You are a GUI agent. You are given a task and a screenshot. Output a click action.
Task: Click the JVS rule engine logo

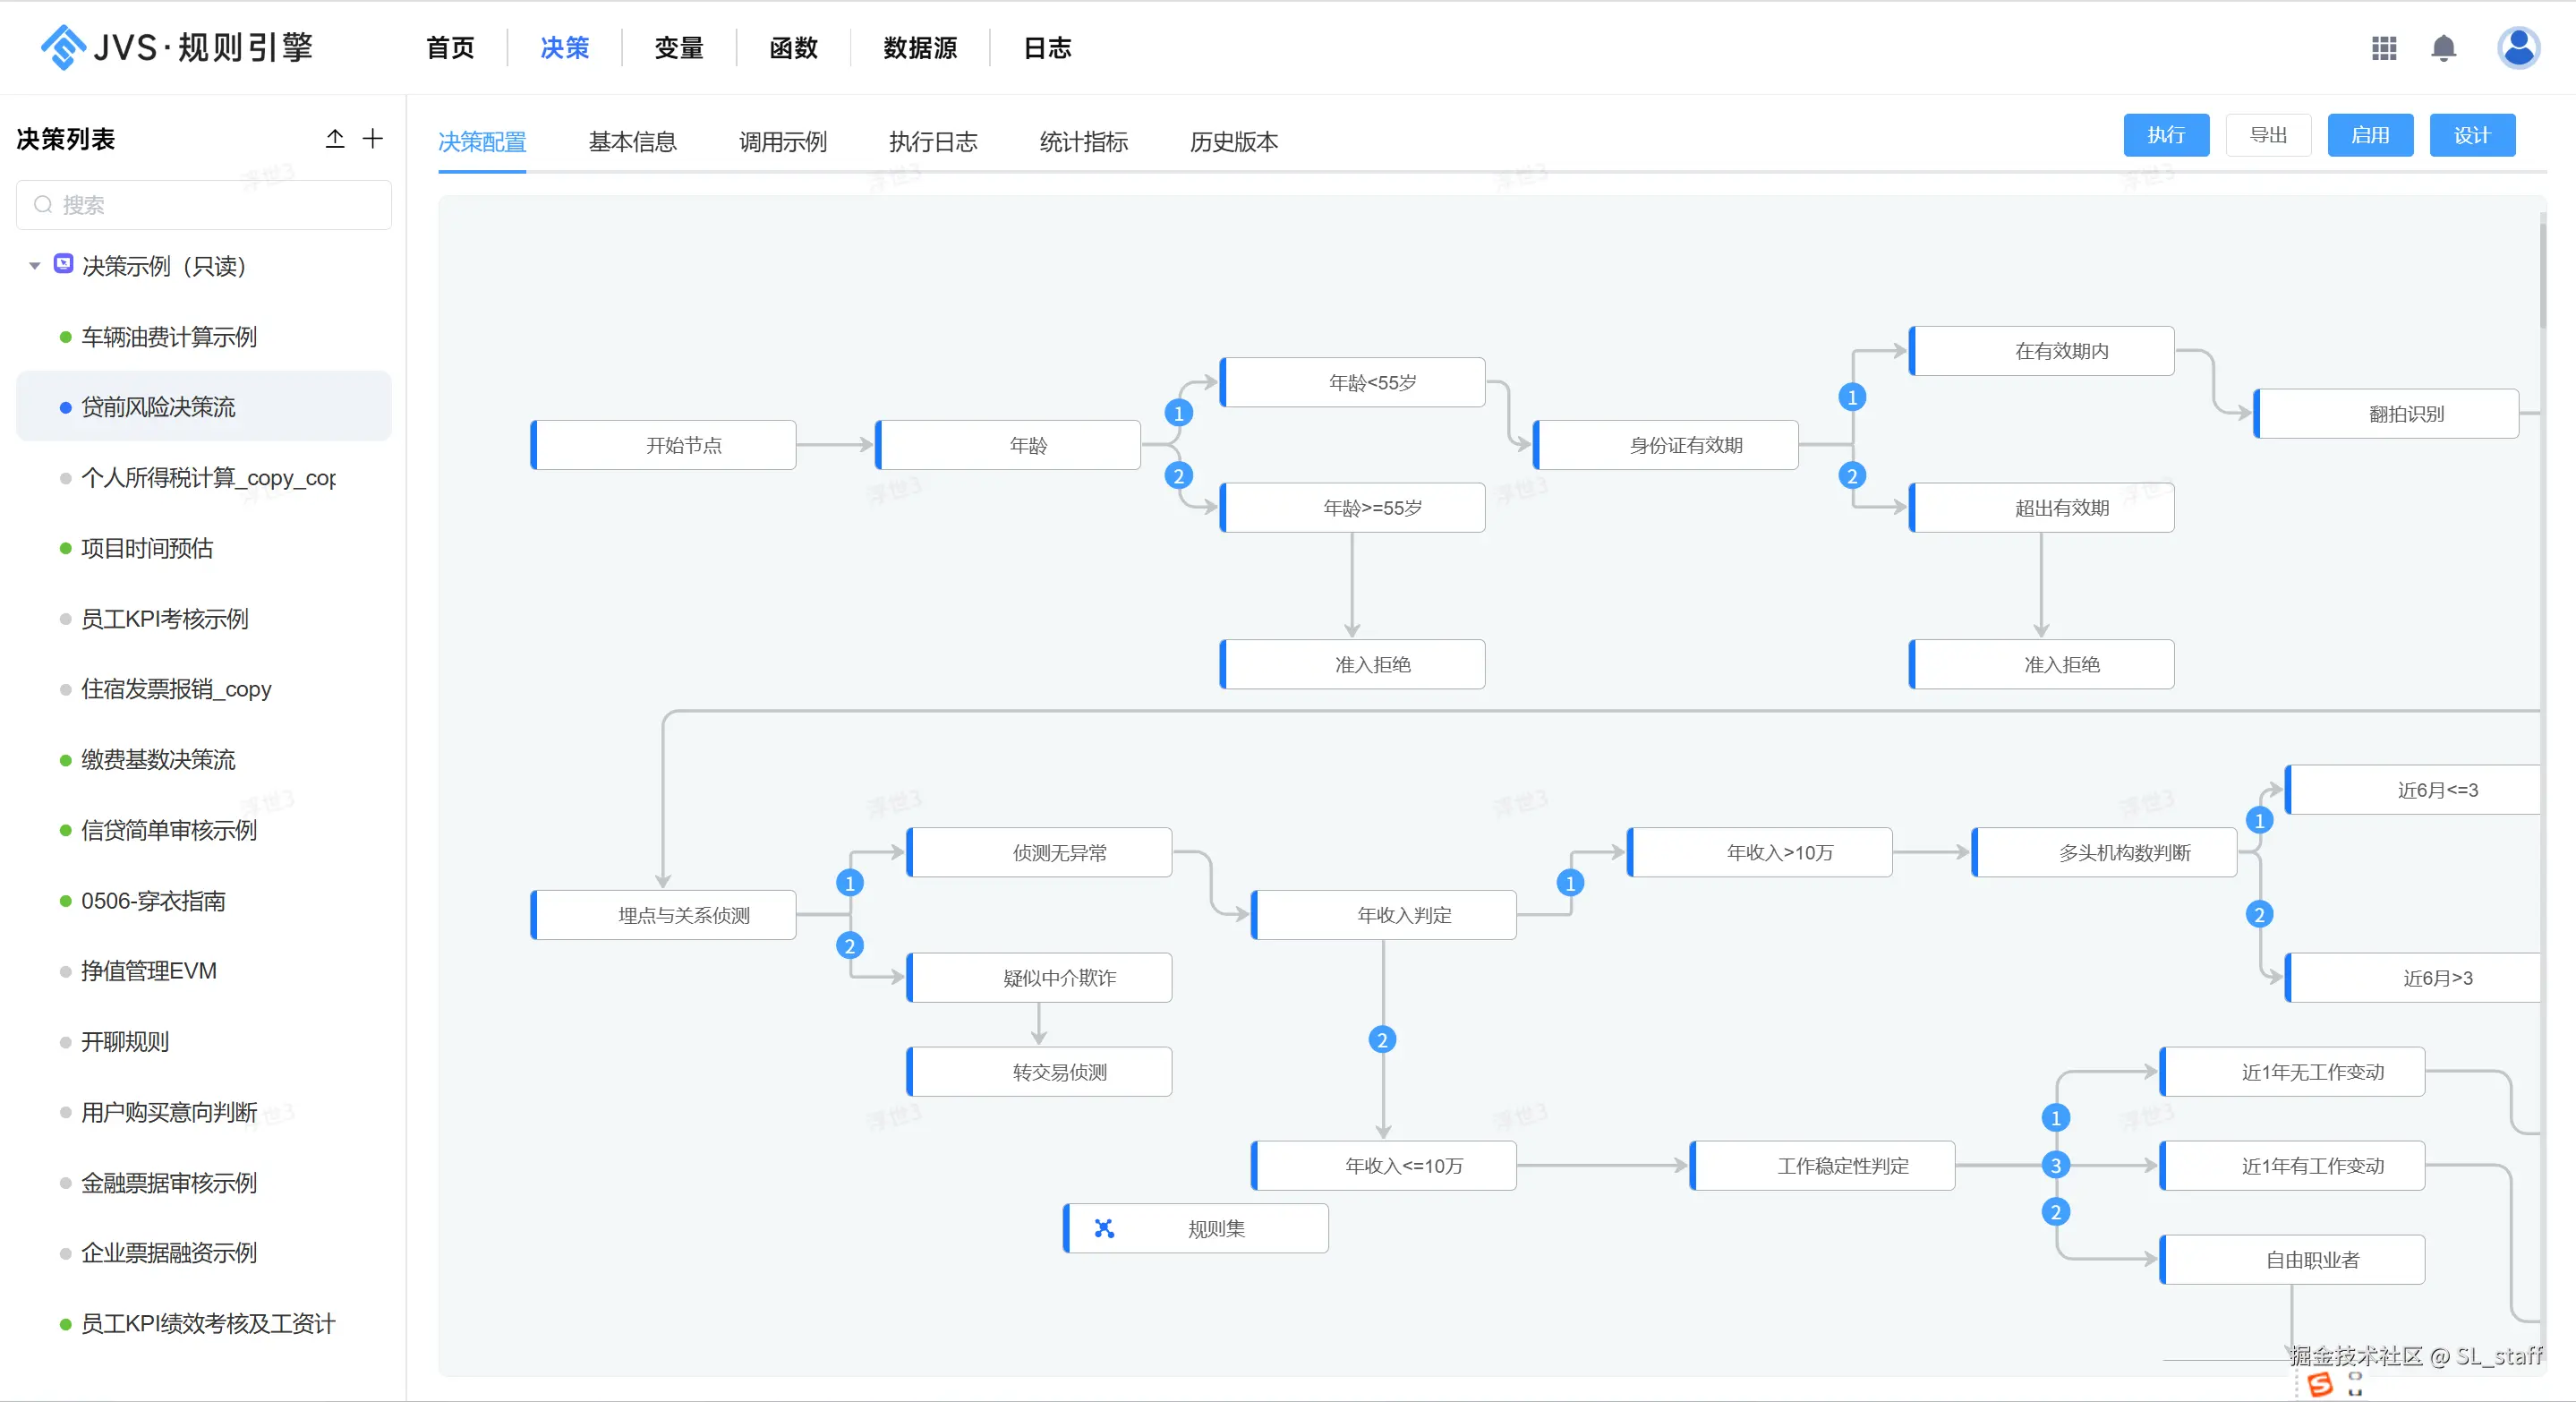coord(176,47)
